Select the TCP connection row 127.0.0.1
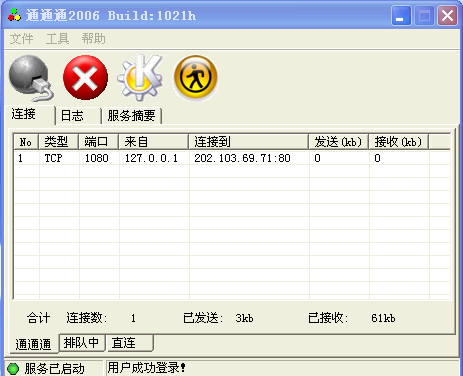 (232, 158)
